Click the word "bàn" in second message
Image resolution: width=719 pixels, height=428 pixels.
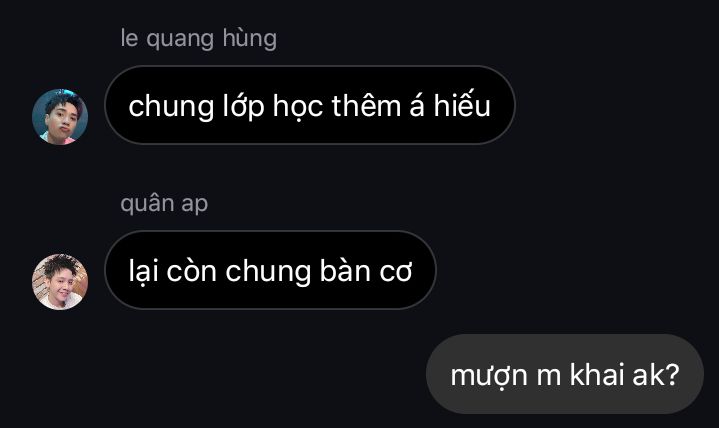(x=345, y=270)
